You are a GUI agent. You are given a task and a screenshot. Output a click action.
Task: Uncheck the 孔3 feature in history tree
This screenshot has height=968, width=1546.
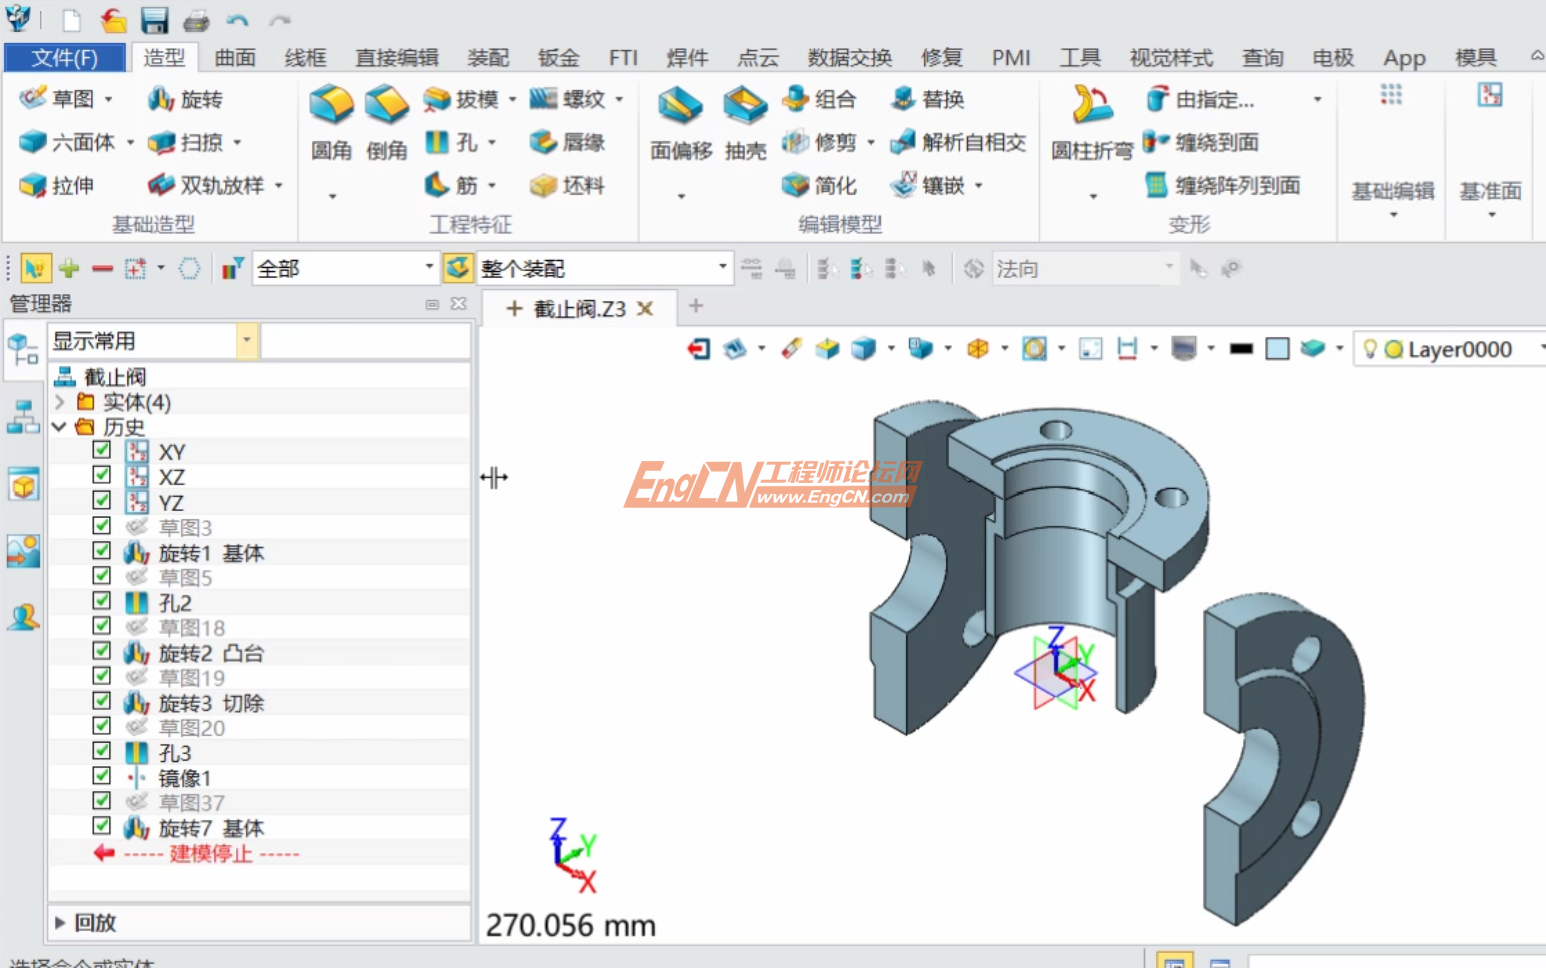coord(101,751)
